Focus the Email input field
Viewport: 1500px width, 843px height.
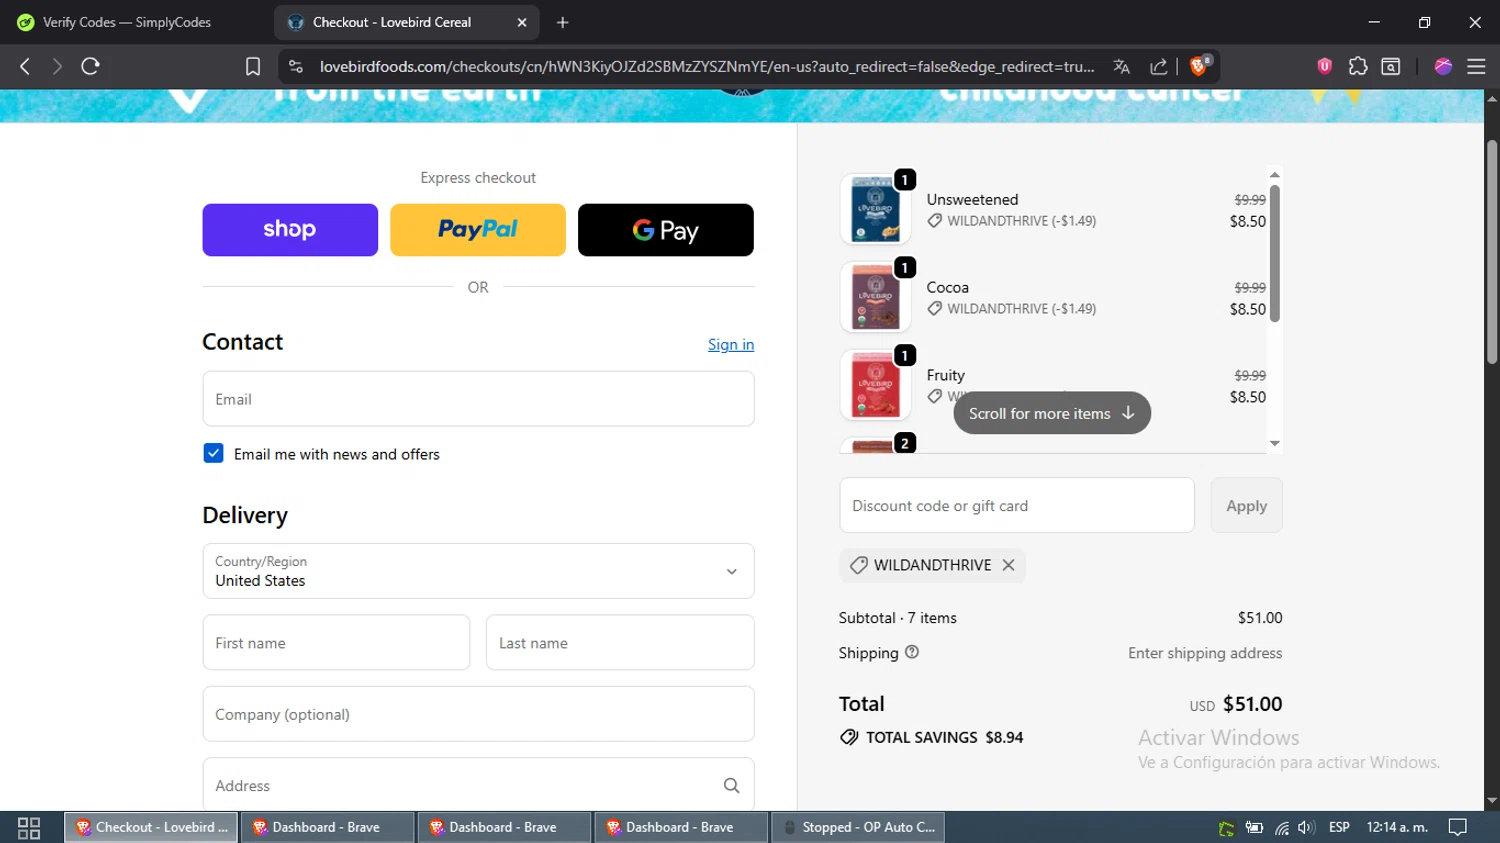(x=478, y=399)
